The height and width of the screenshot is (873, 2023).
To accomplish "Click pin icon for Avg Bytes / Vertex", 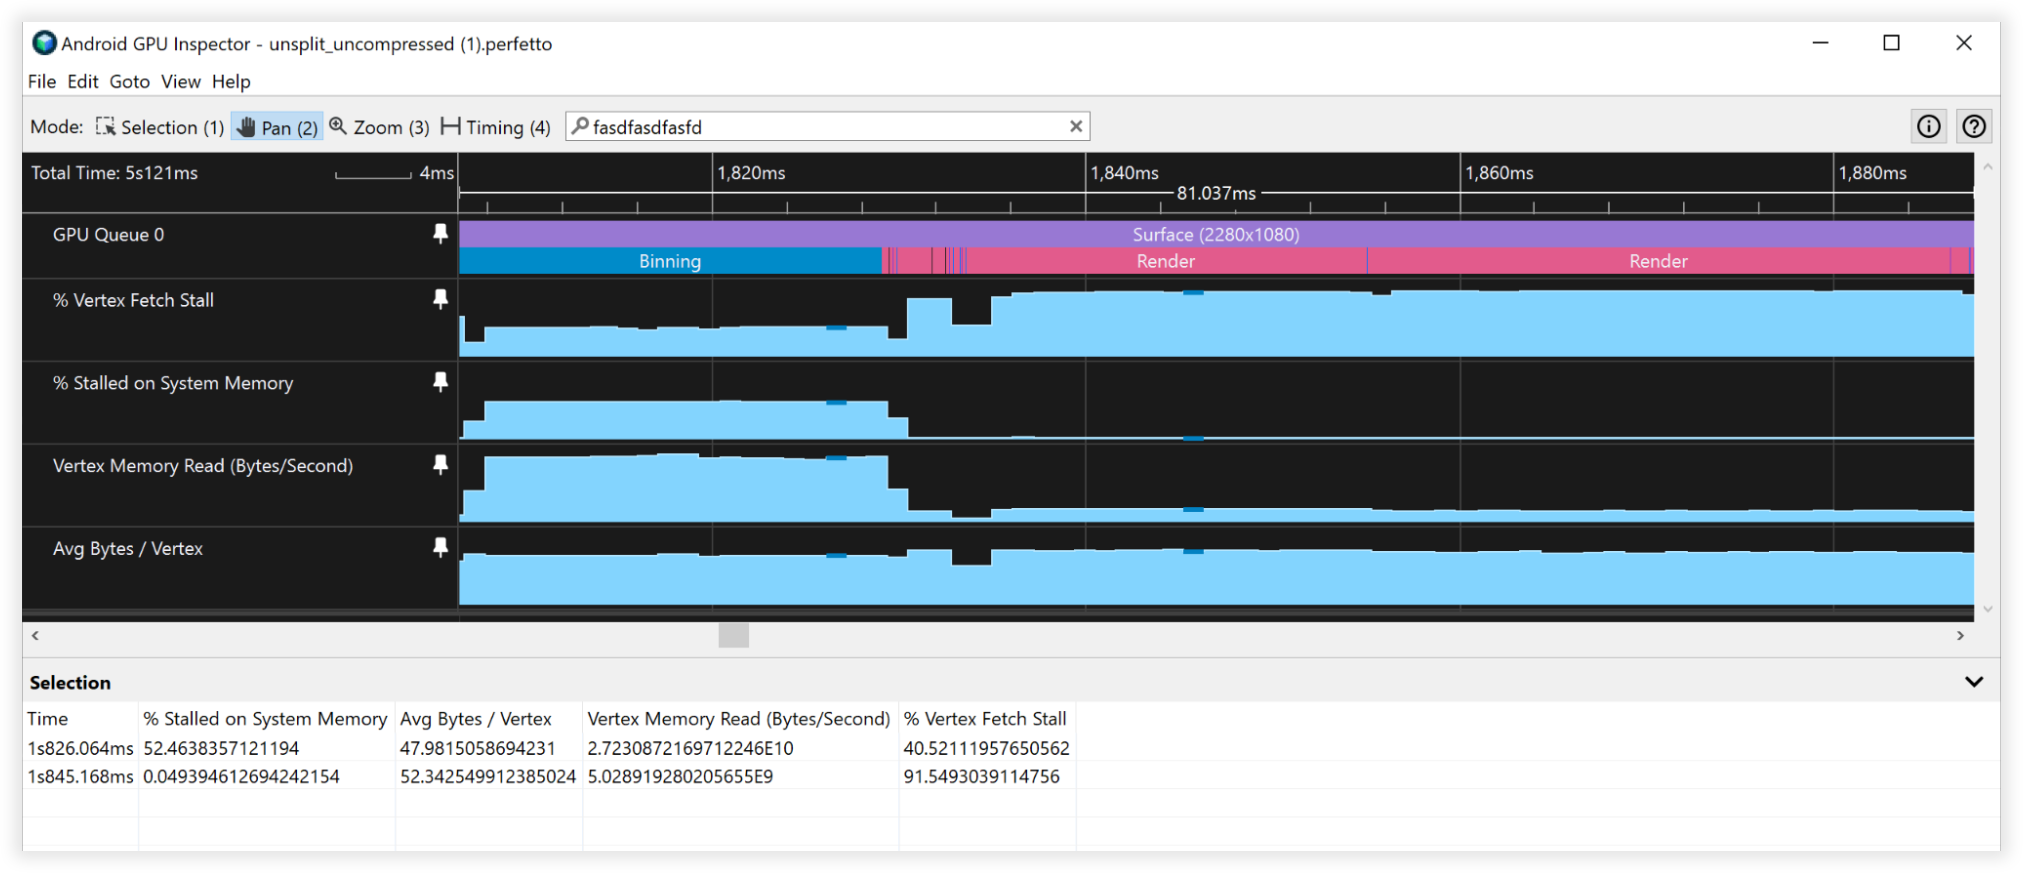I will [440, 548].
